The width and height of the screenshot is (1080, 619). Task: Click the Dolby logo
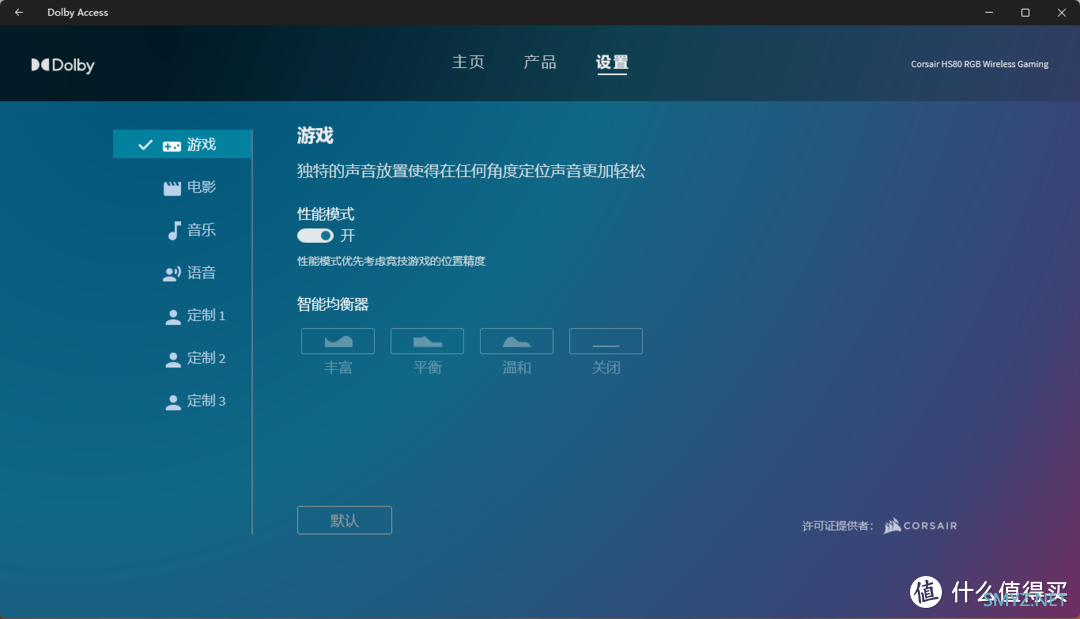[63, 65]
